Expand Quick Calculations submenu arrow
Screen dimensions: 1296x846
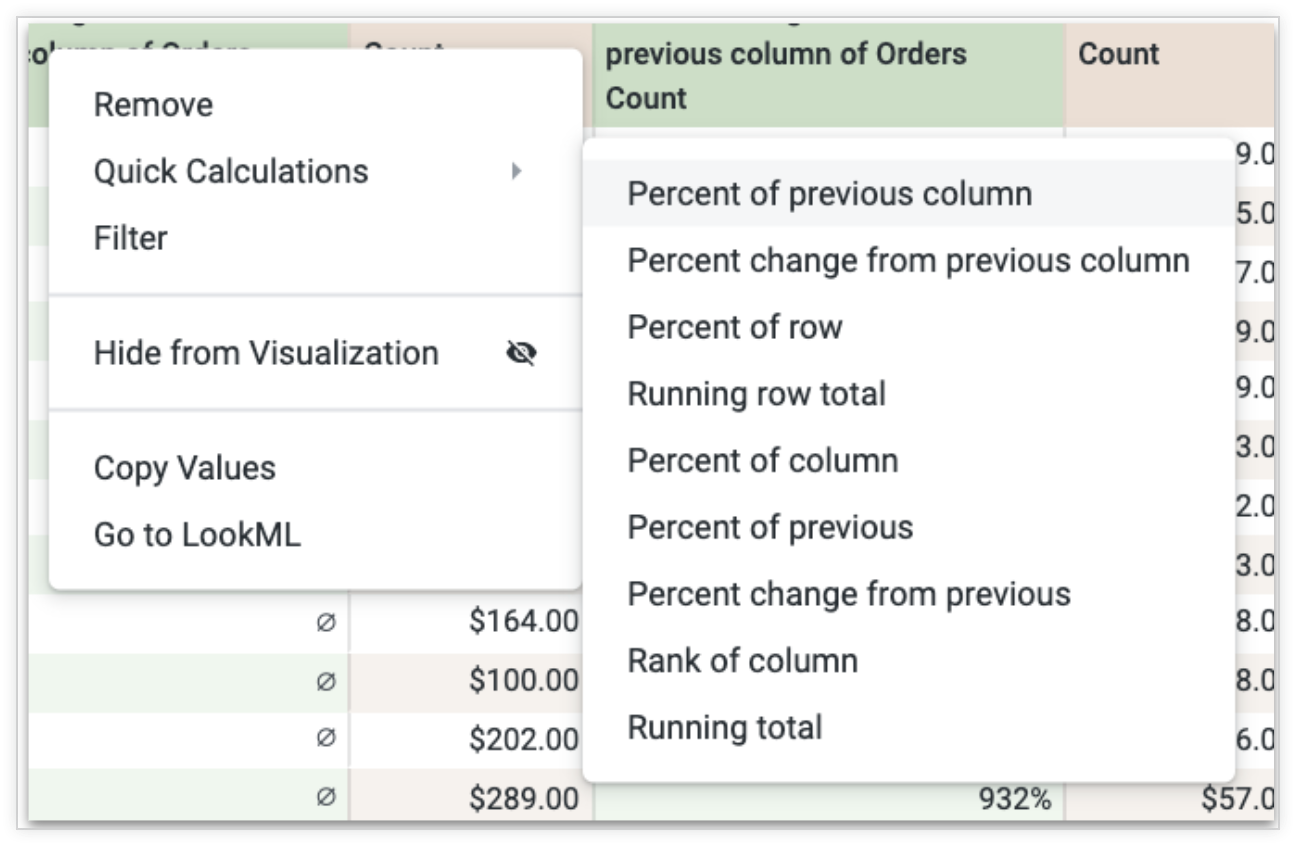tap(516, 171)
